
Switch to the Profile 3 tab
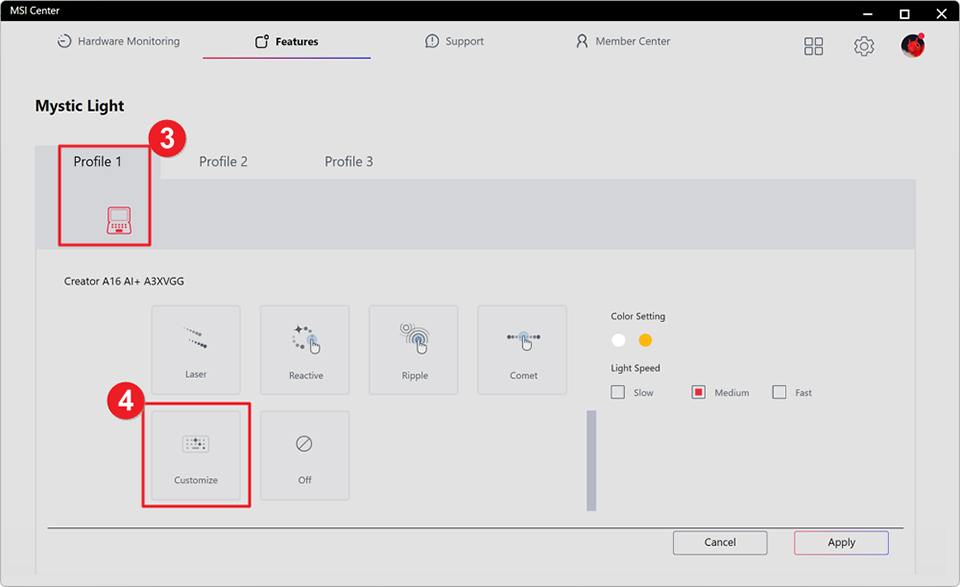(349, 162)
